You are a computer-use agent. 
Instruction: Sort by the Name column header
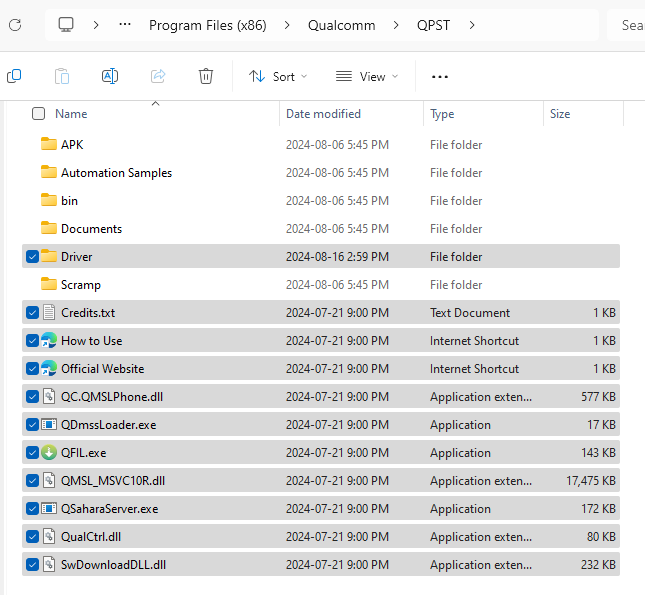pos(71,114)
